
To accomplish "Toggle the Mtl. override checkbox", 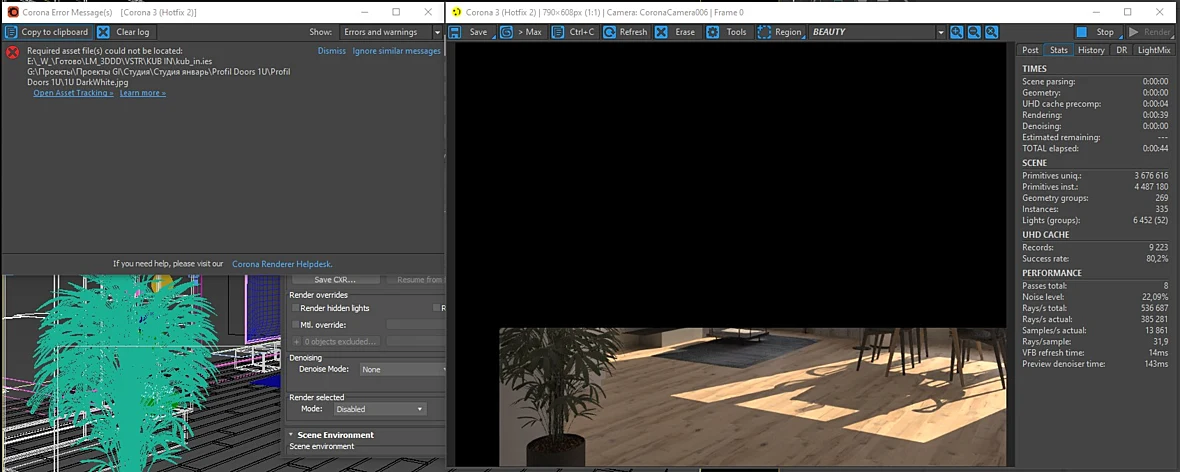I will click(x=296, y=324).
